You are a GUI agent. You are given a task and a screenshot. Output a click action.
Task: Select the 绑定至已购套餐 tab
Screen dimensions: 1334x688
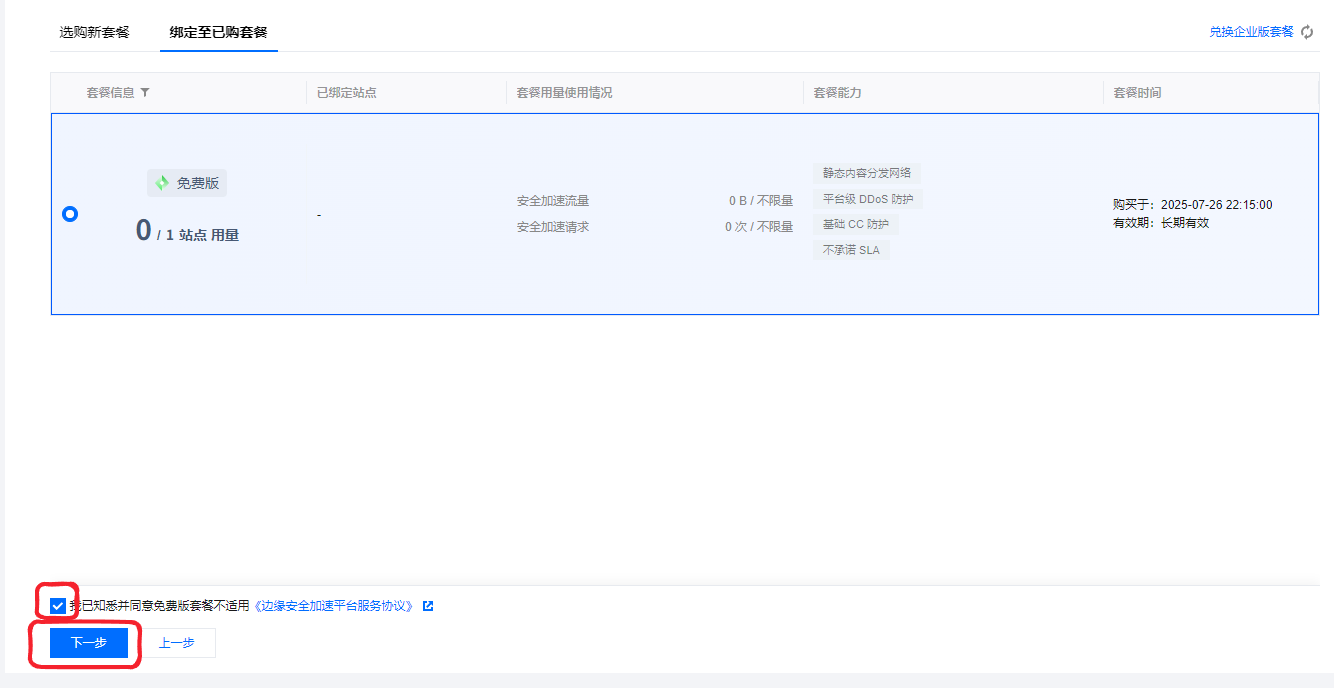pyautogui.click(x=218, y=32)
